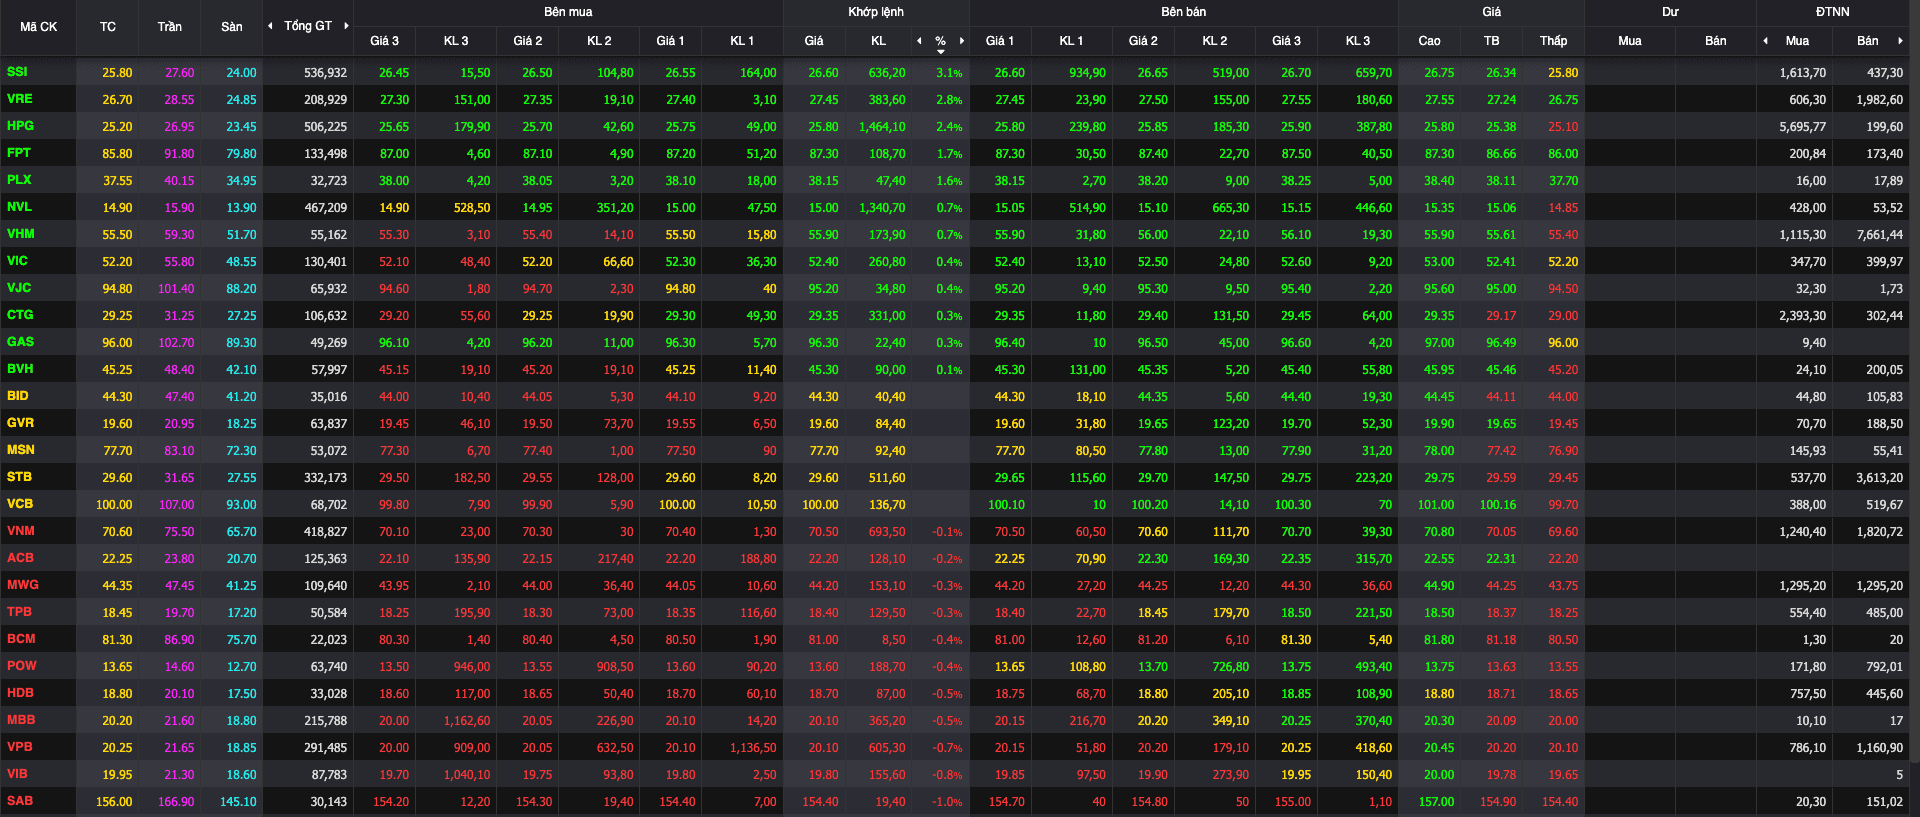Screen dimensions: 1920x817
Task: Click left arrow before ĐTNN Mua header
Action: click(1765, 41)
